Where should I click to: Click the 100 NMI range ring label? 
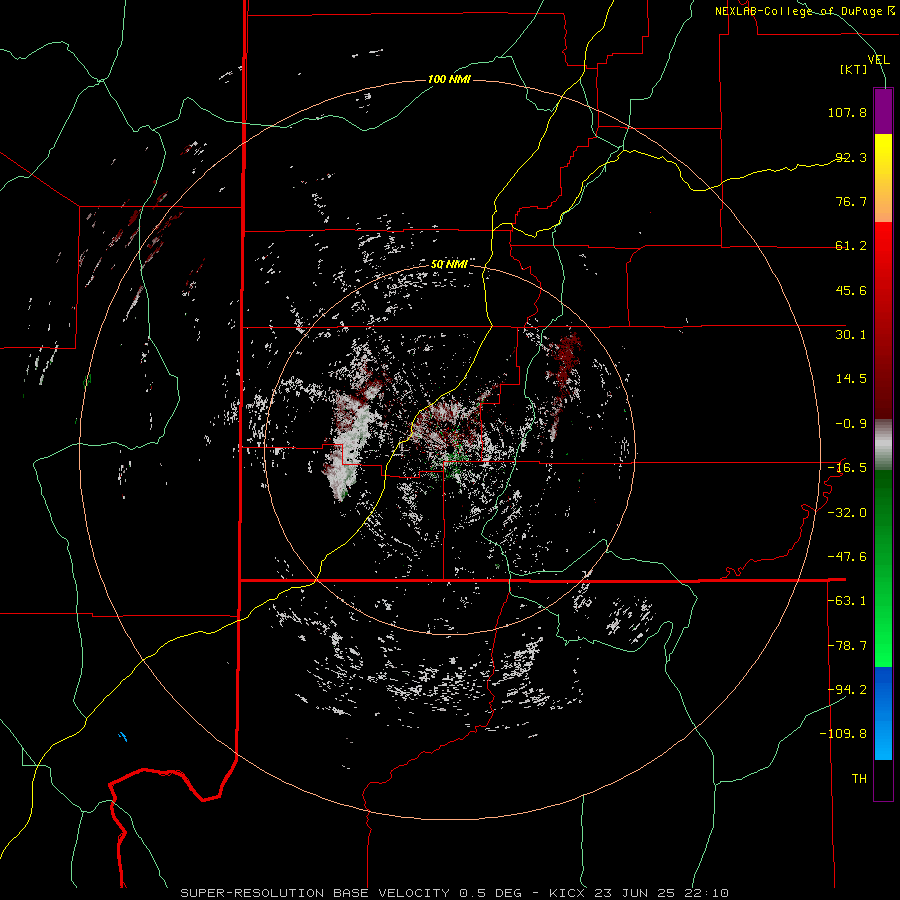point(449,79)
